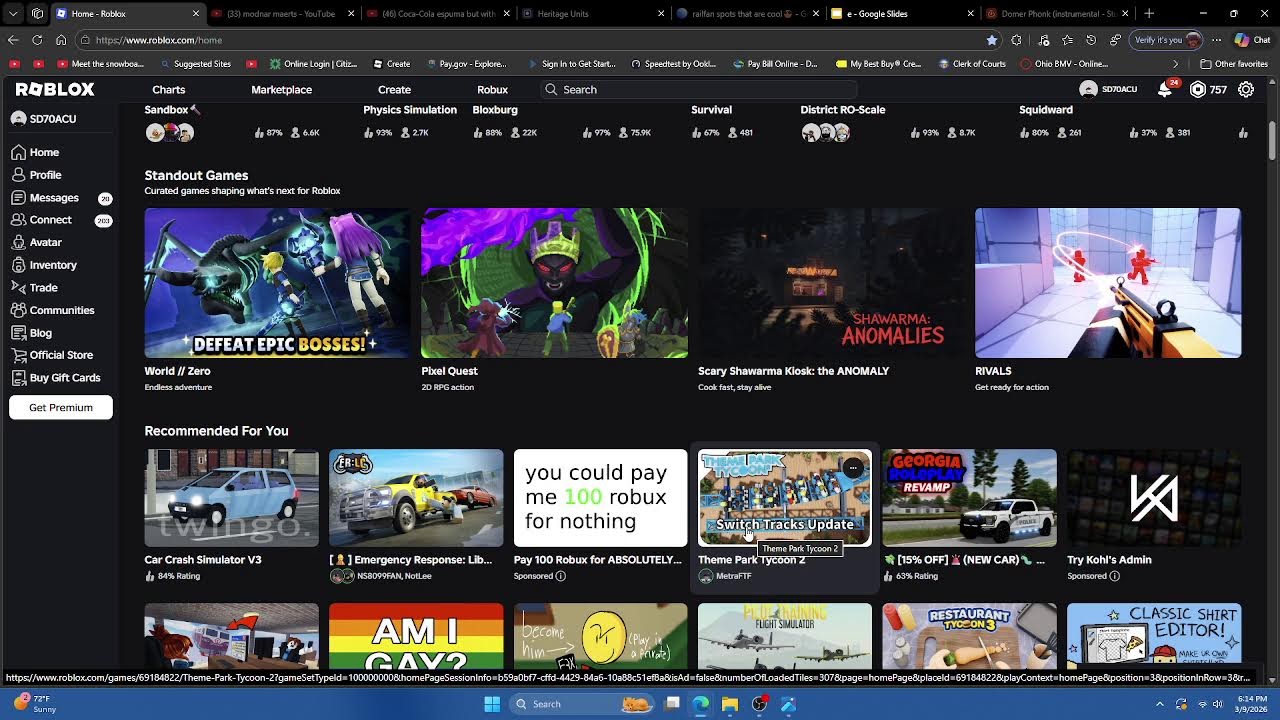Viewport: 1280px width, 720px height.
Task: Open the Robux balance icon
Action: pos(1198,89)
